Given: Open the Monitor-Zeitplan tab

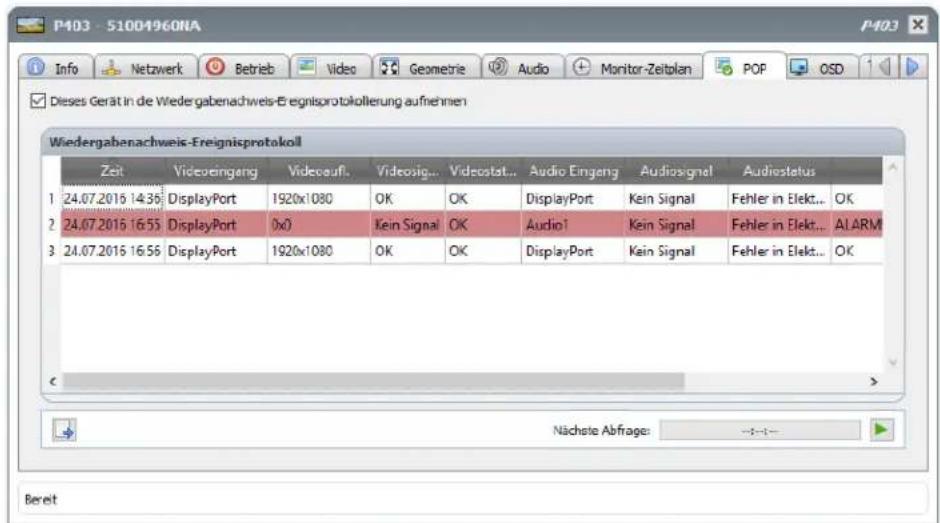Looking at the screenshot, I should tap(634, 68).
